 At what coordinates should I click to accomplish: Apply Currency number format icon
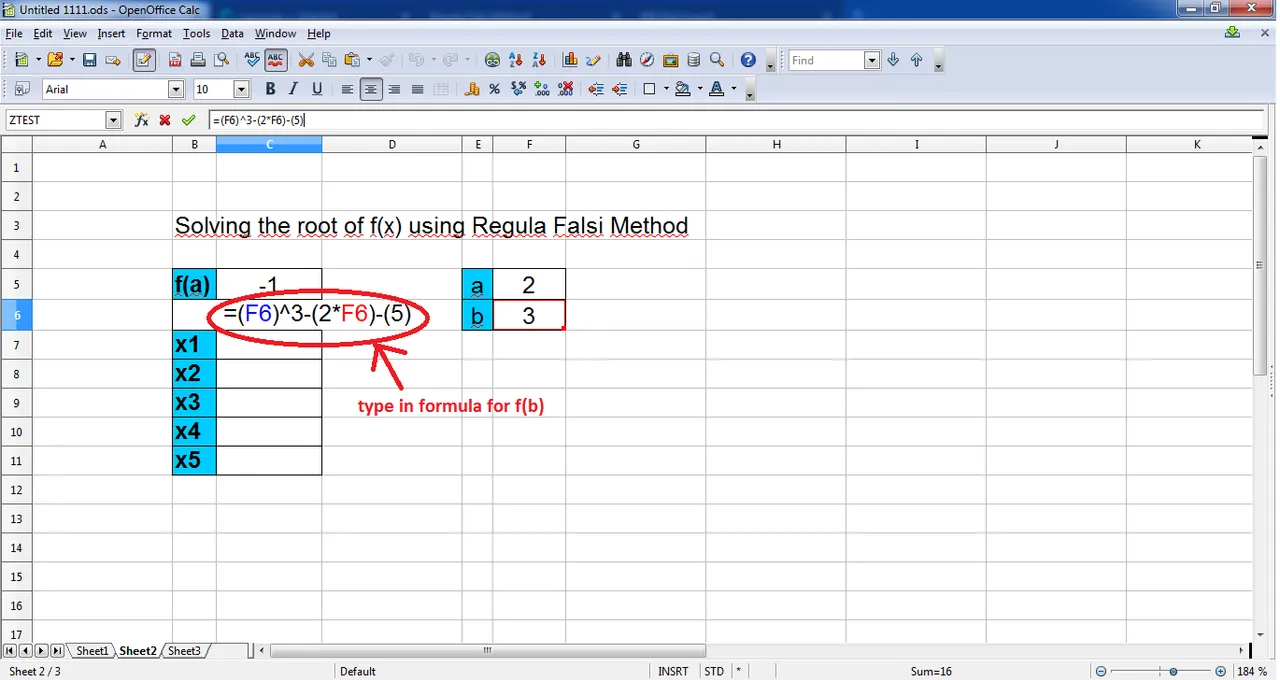pyautogui.click(x=473, y=89)
